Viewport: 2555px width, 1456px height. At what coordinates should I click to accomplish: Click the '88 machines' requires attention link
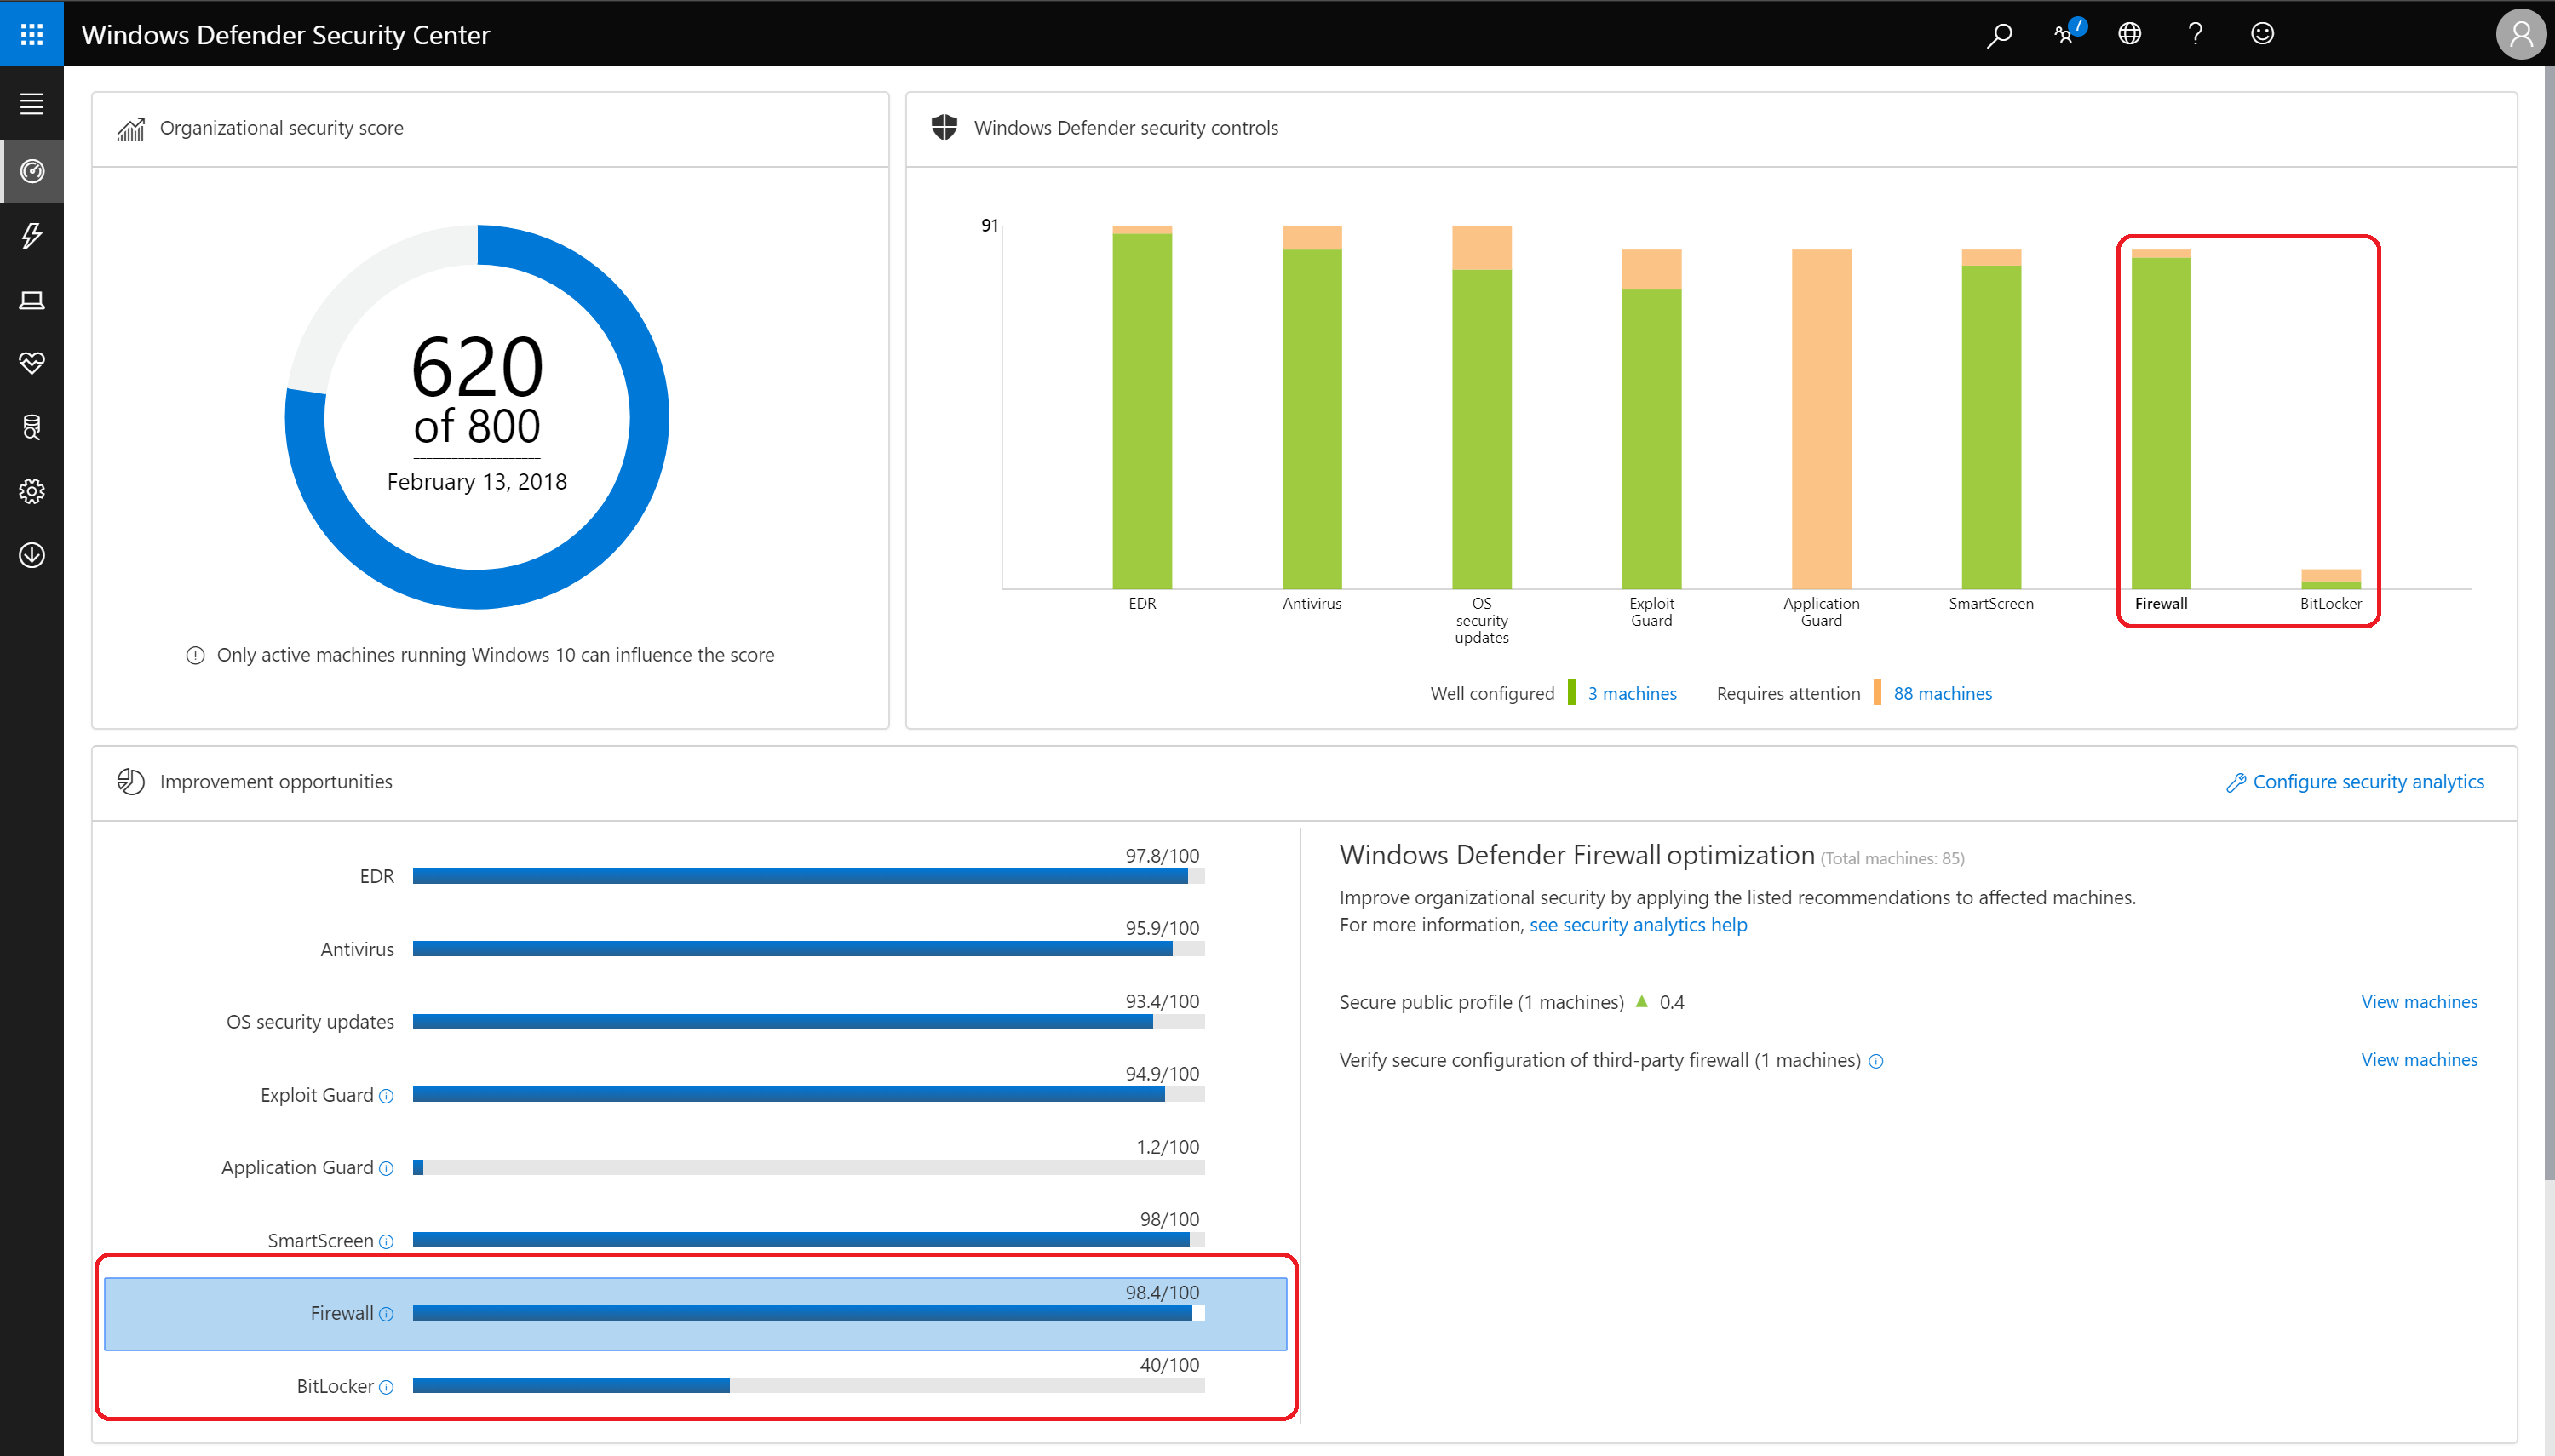[x=1942, y=693]
